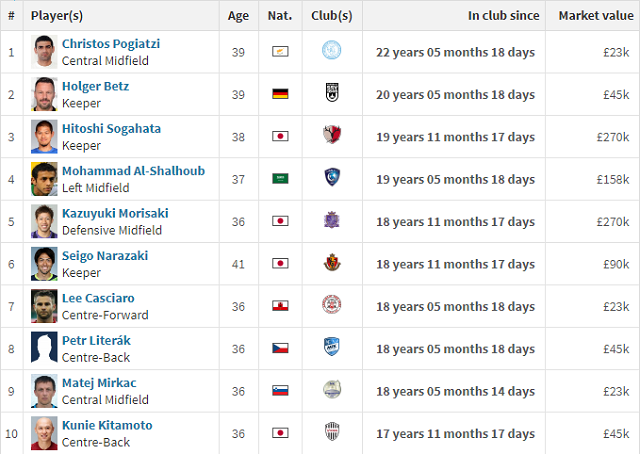
Task: Click Holger Betz's German flag icon
Action: pyautogui.click(x=280, y=94)
